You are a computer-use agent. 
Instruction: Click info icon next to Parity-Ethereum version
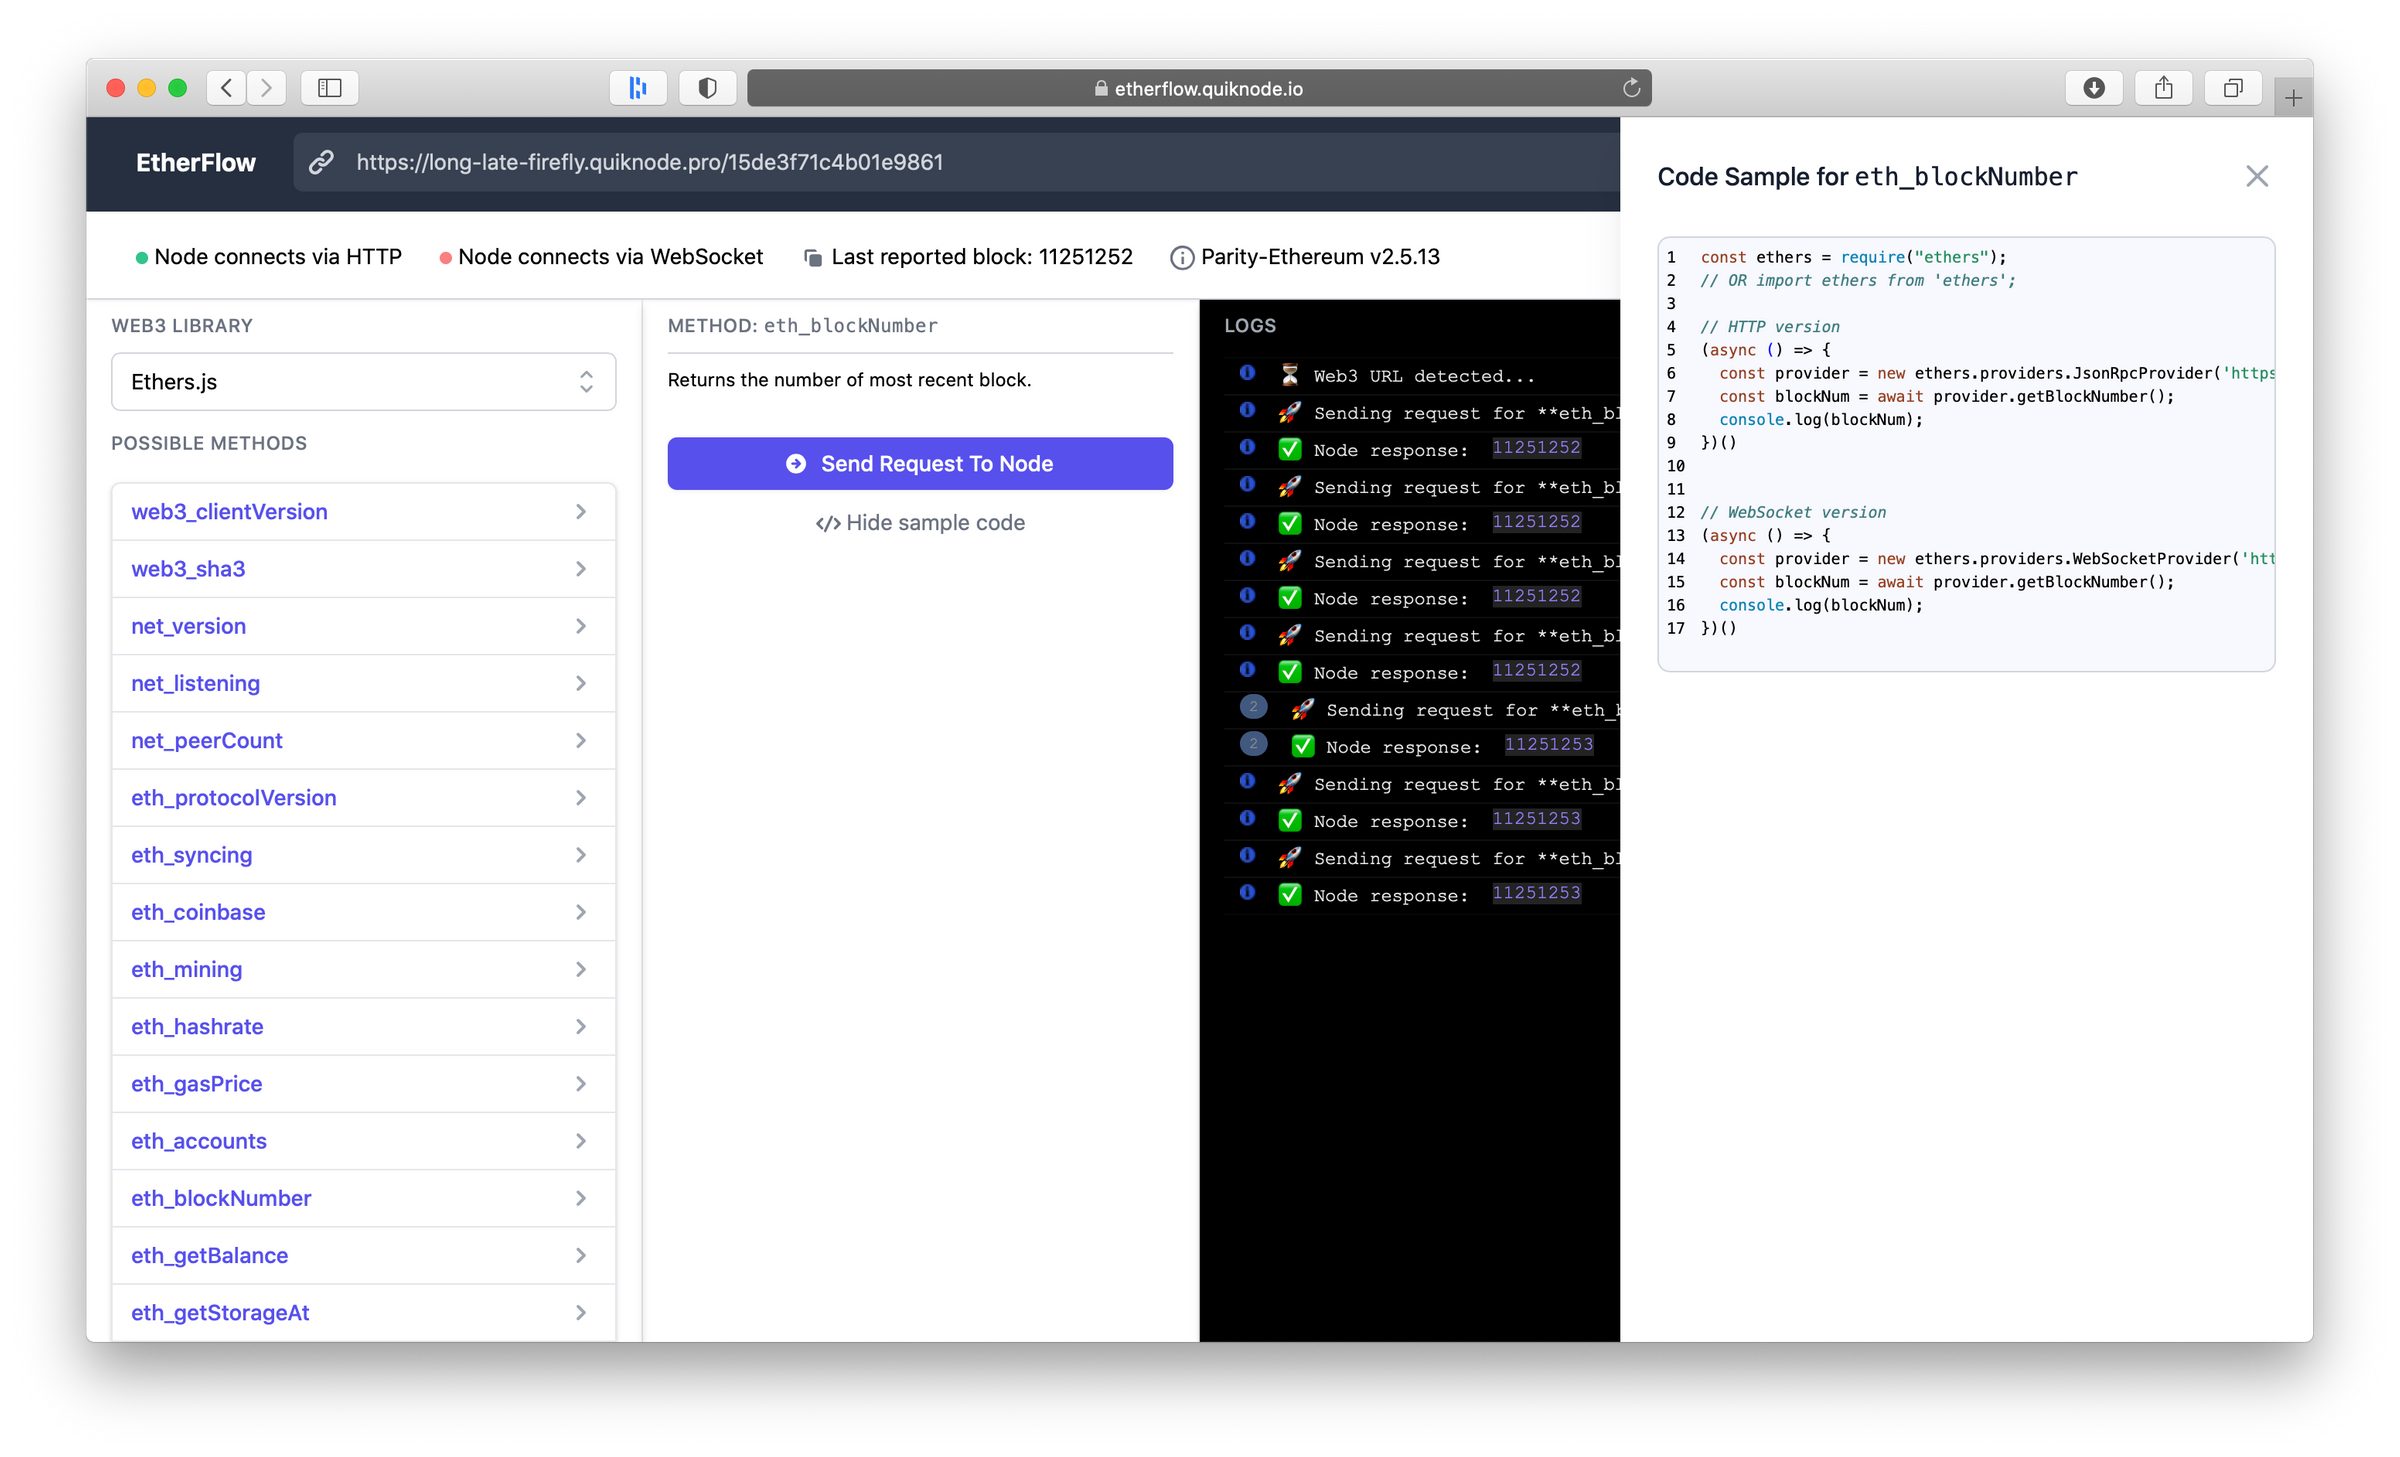click(1181, 258)
